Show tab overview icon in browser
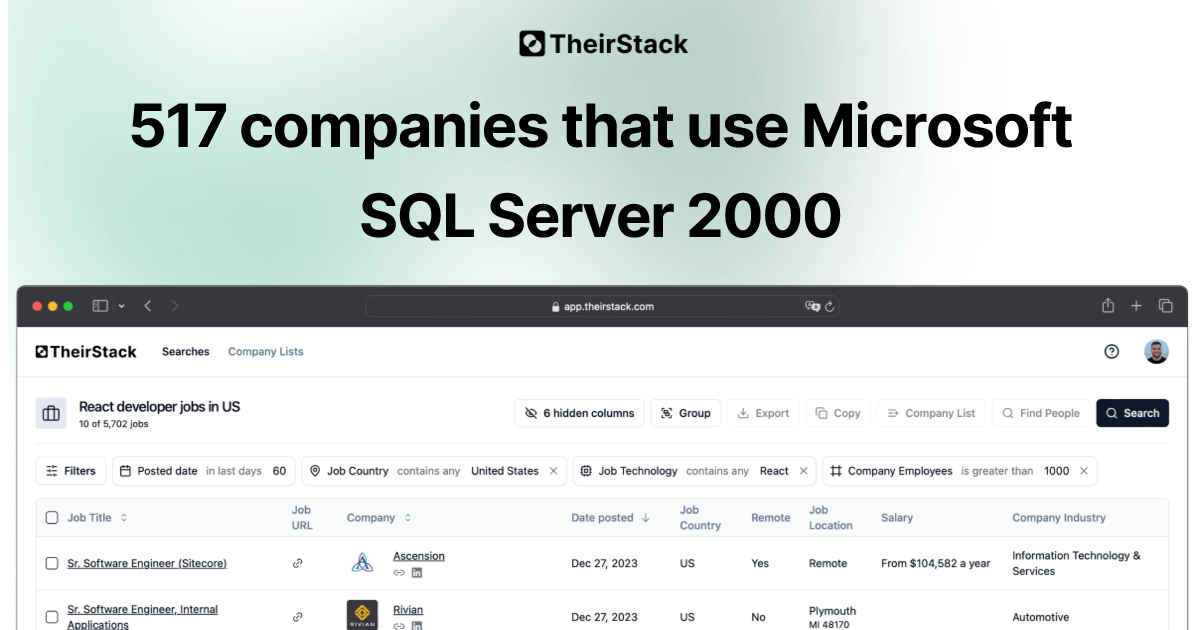 click(x=1165, y=306)
